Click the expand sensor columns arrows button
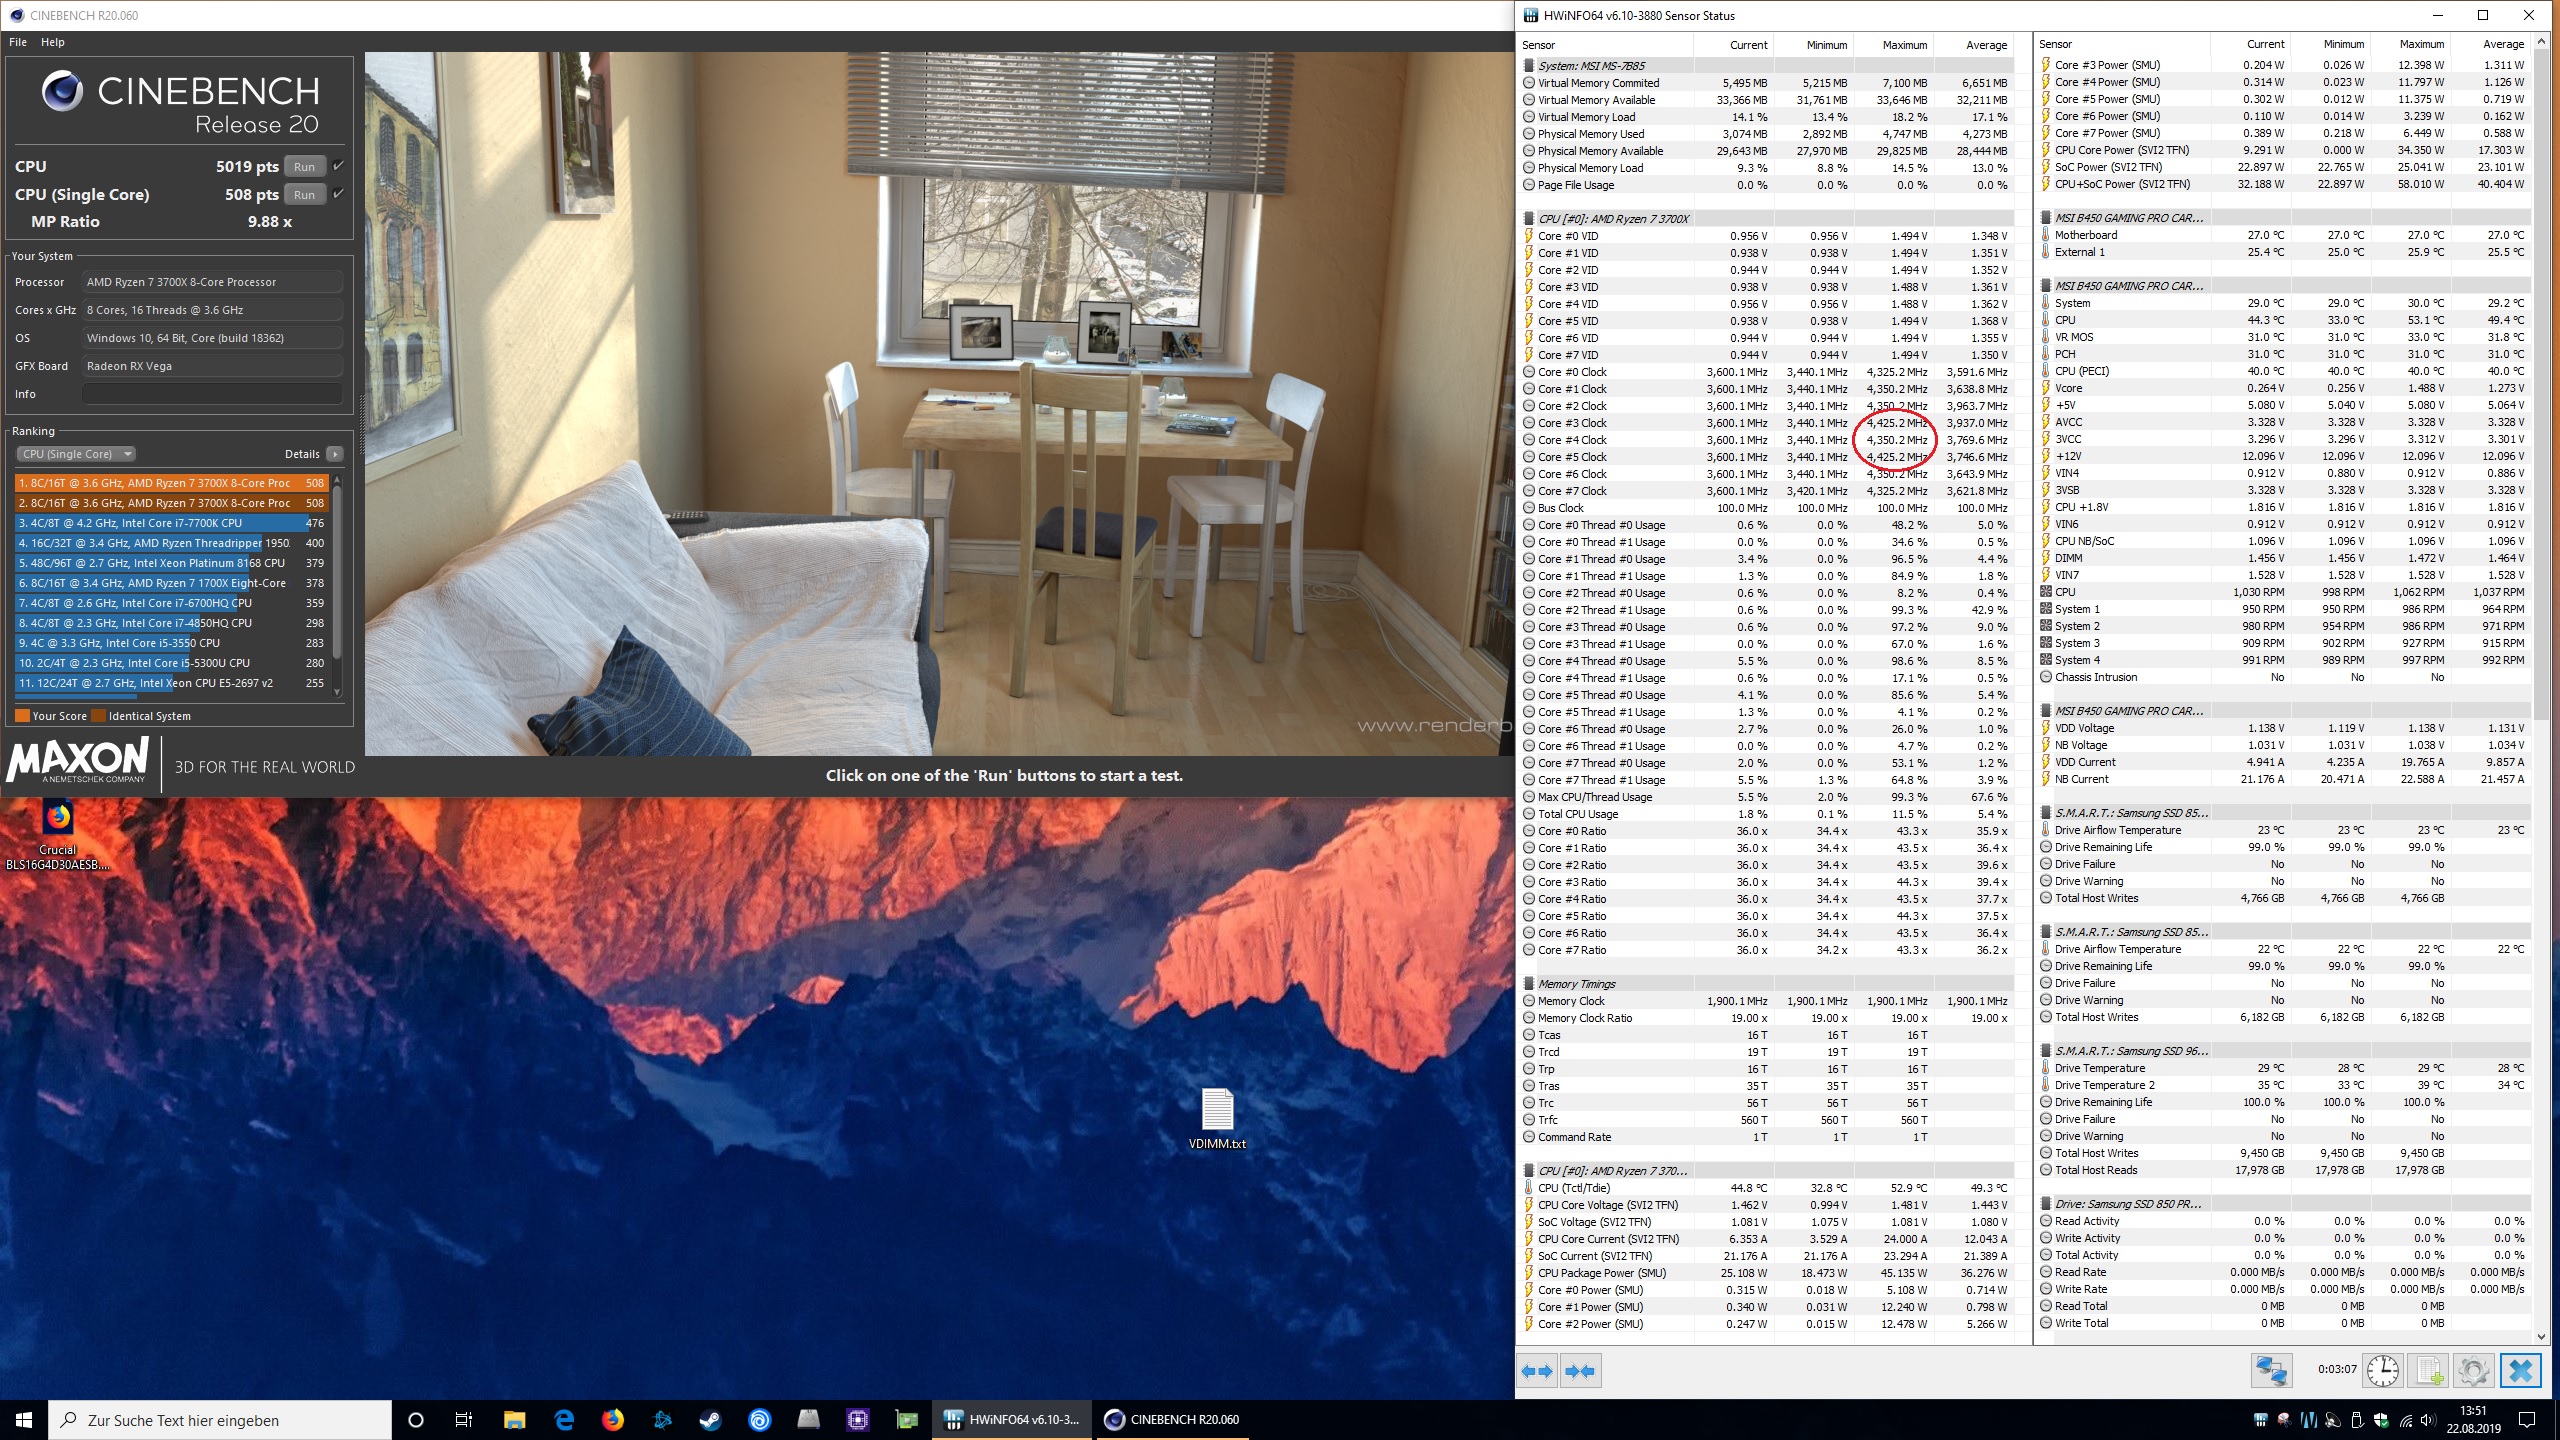2560x1440 pixels. 1537,1371
